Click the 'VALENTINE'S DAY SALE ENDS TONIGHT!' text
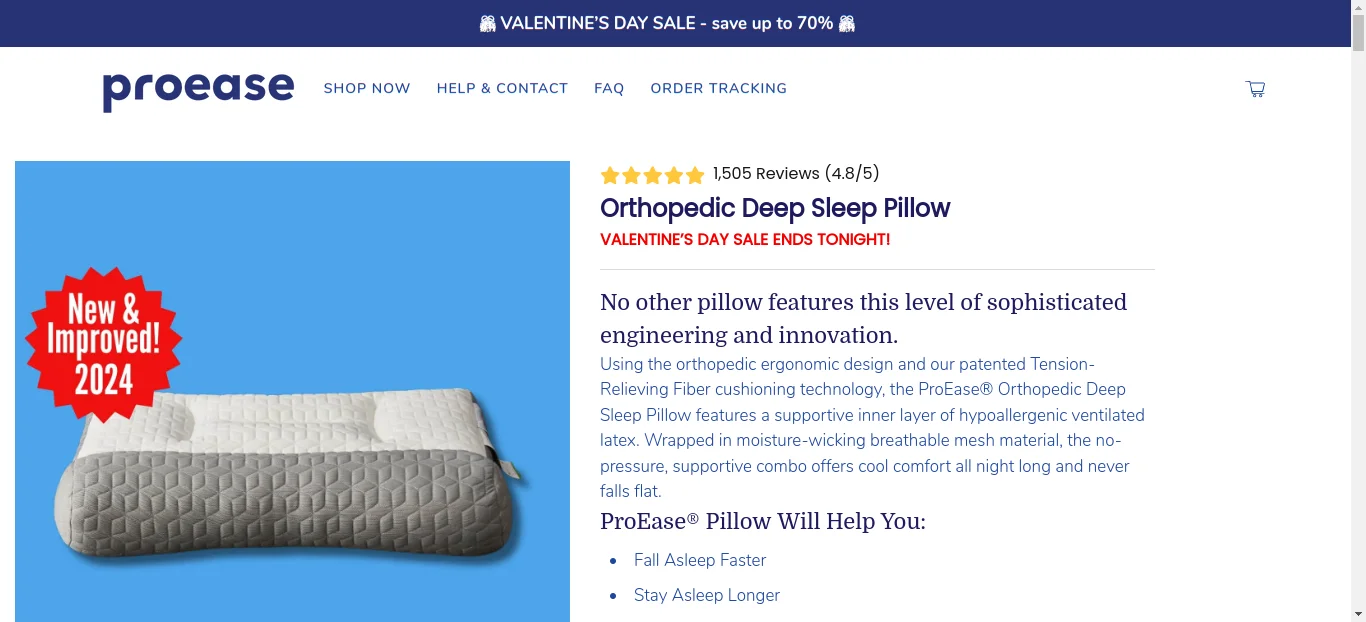The width and height of the screenshot is (1366, 622). pos(745,240)
